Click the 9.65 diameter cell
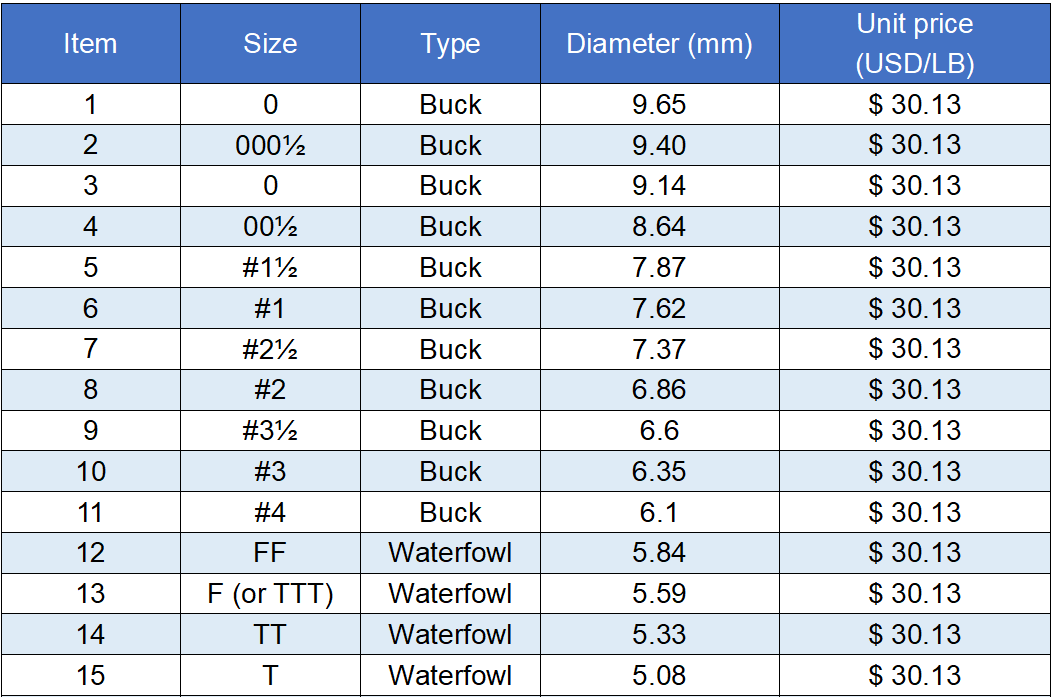1052x697 pixels. (660, 105)
